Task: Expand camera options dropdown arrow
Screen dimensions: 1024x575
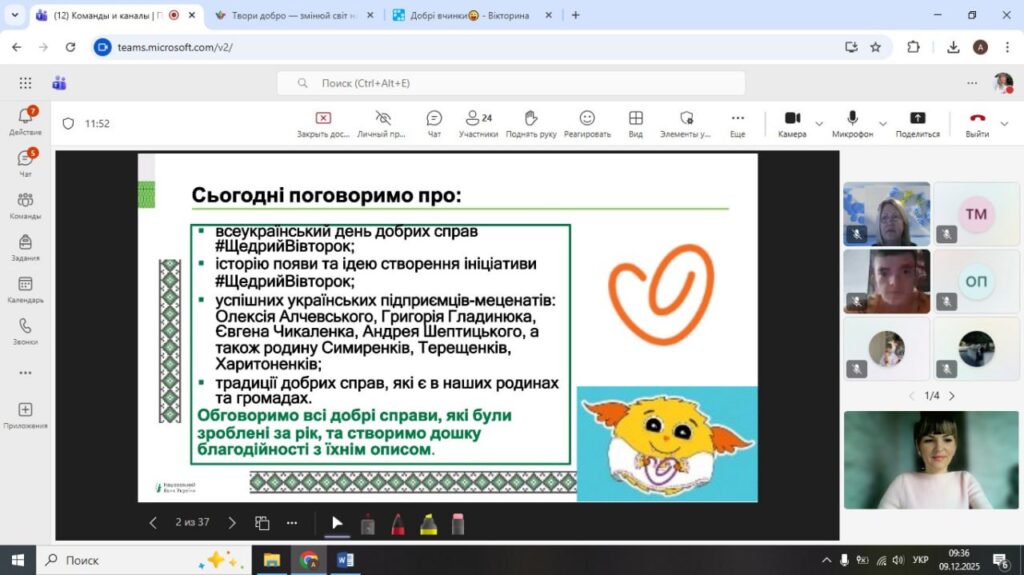Action: [x=819, y=124]
